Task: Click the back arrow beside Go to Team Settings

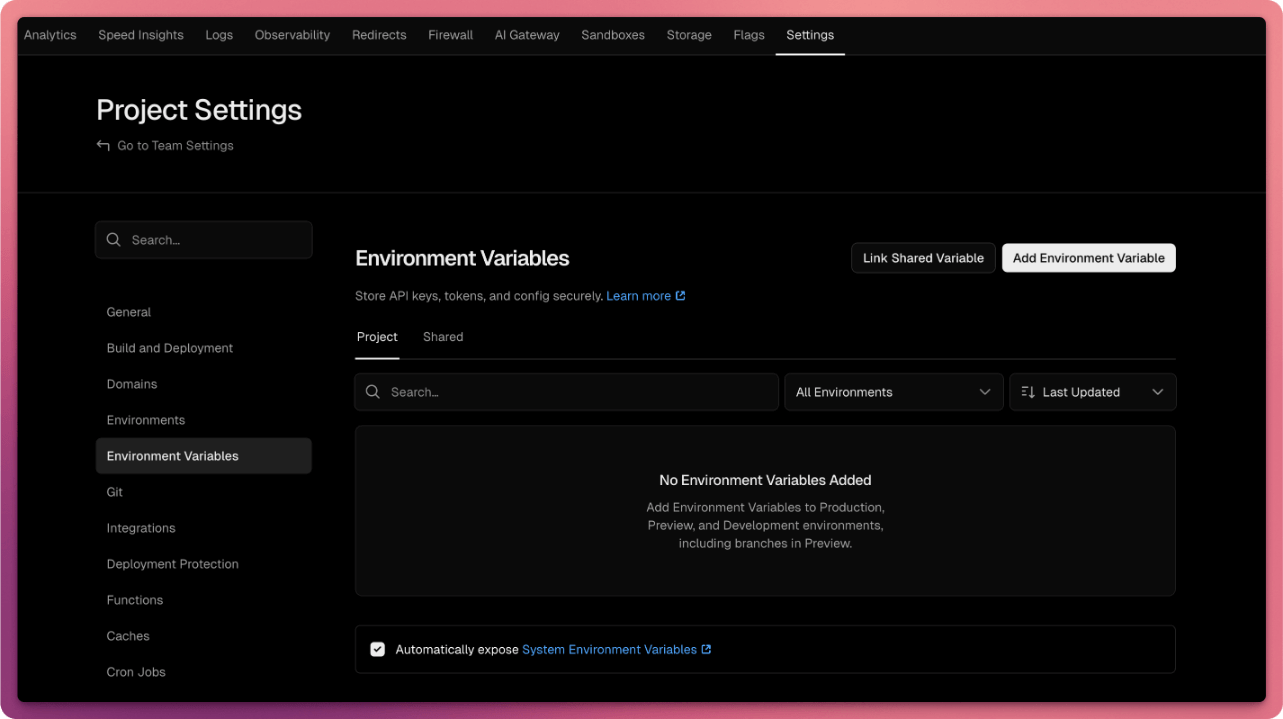Action: pyautogui.click(x=103, y=145)
